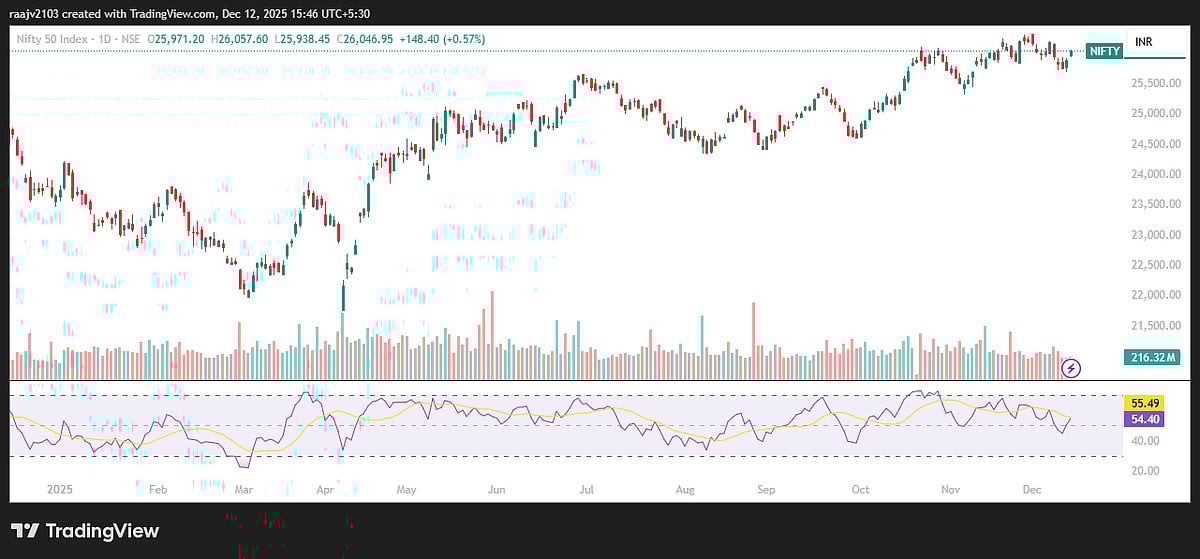Click the 40.00 level on RSI scale
Image resolution: width=1200 pixels, height=559 pixels.
tap(1146, 441)
